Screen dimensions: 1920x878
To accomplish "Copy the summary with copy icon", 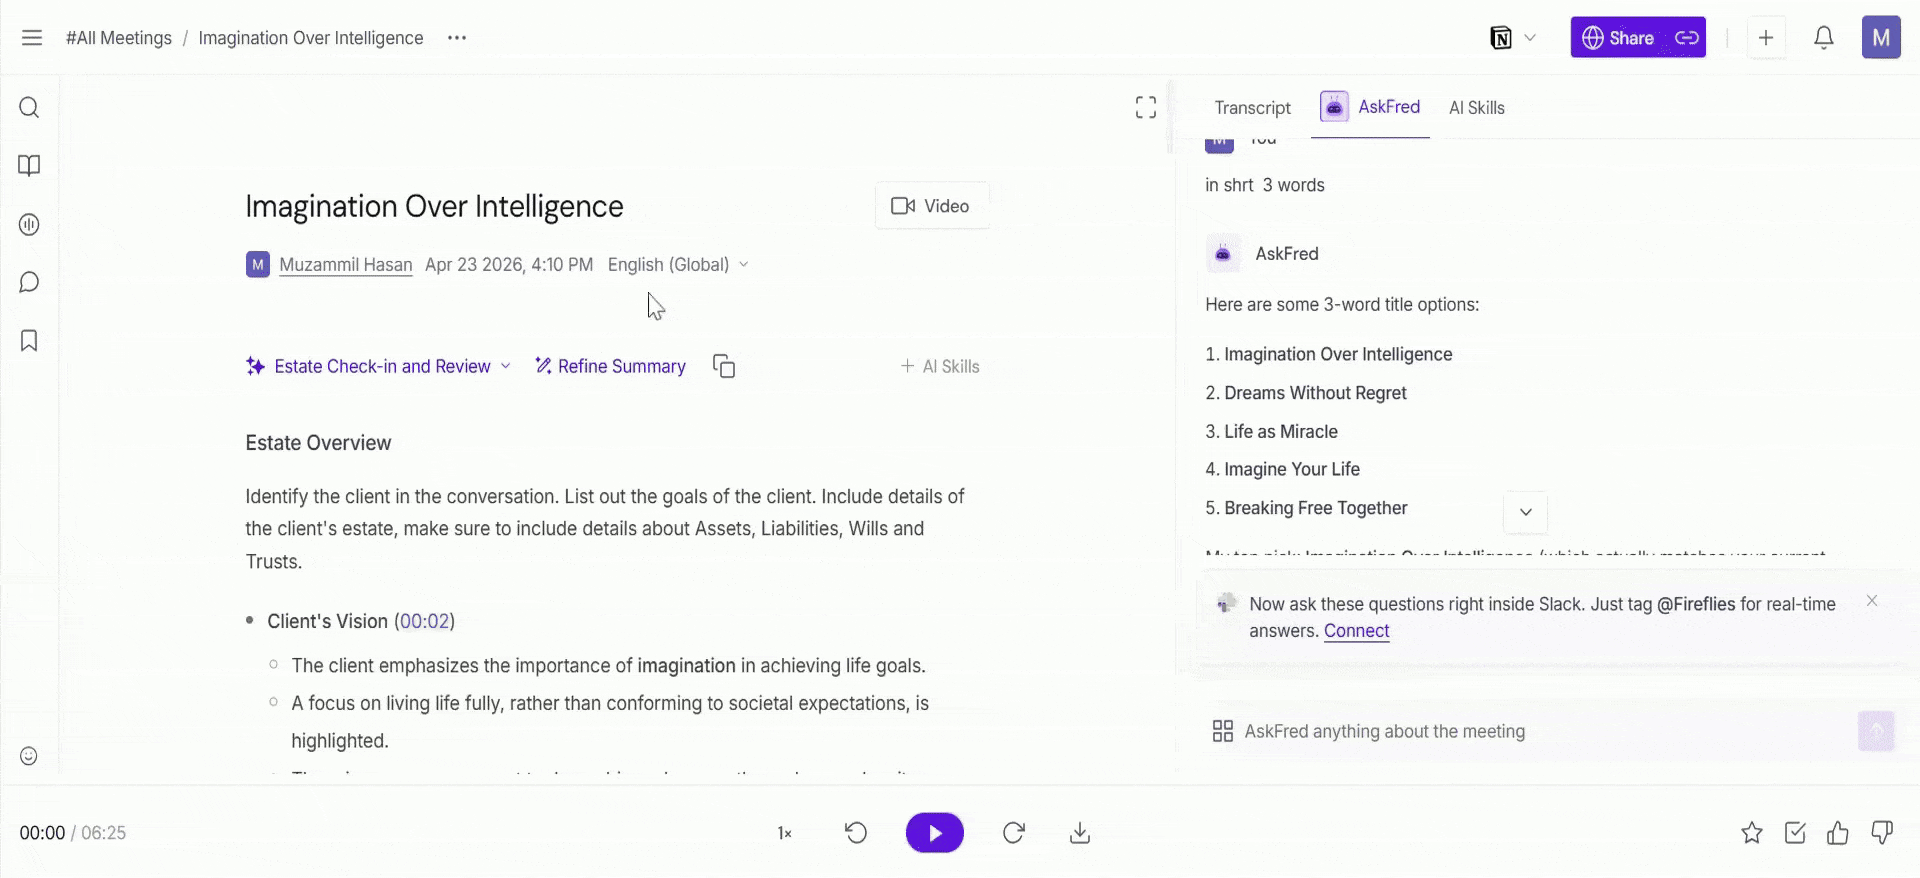I will click(x=724, y=366).
